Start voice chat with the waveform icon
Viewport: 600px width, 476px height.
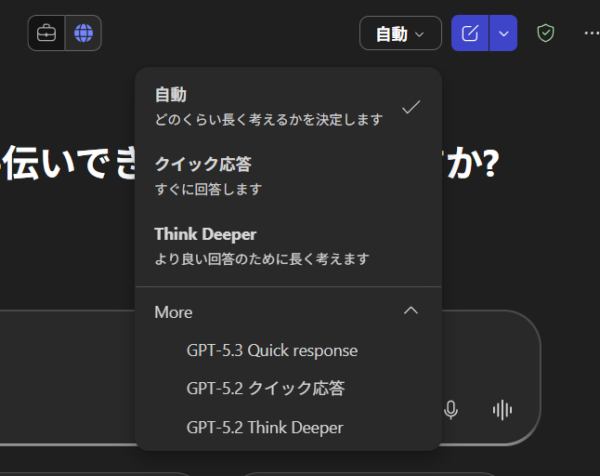coord(502,409)
